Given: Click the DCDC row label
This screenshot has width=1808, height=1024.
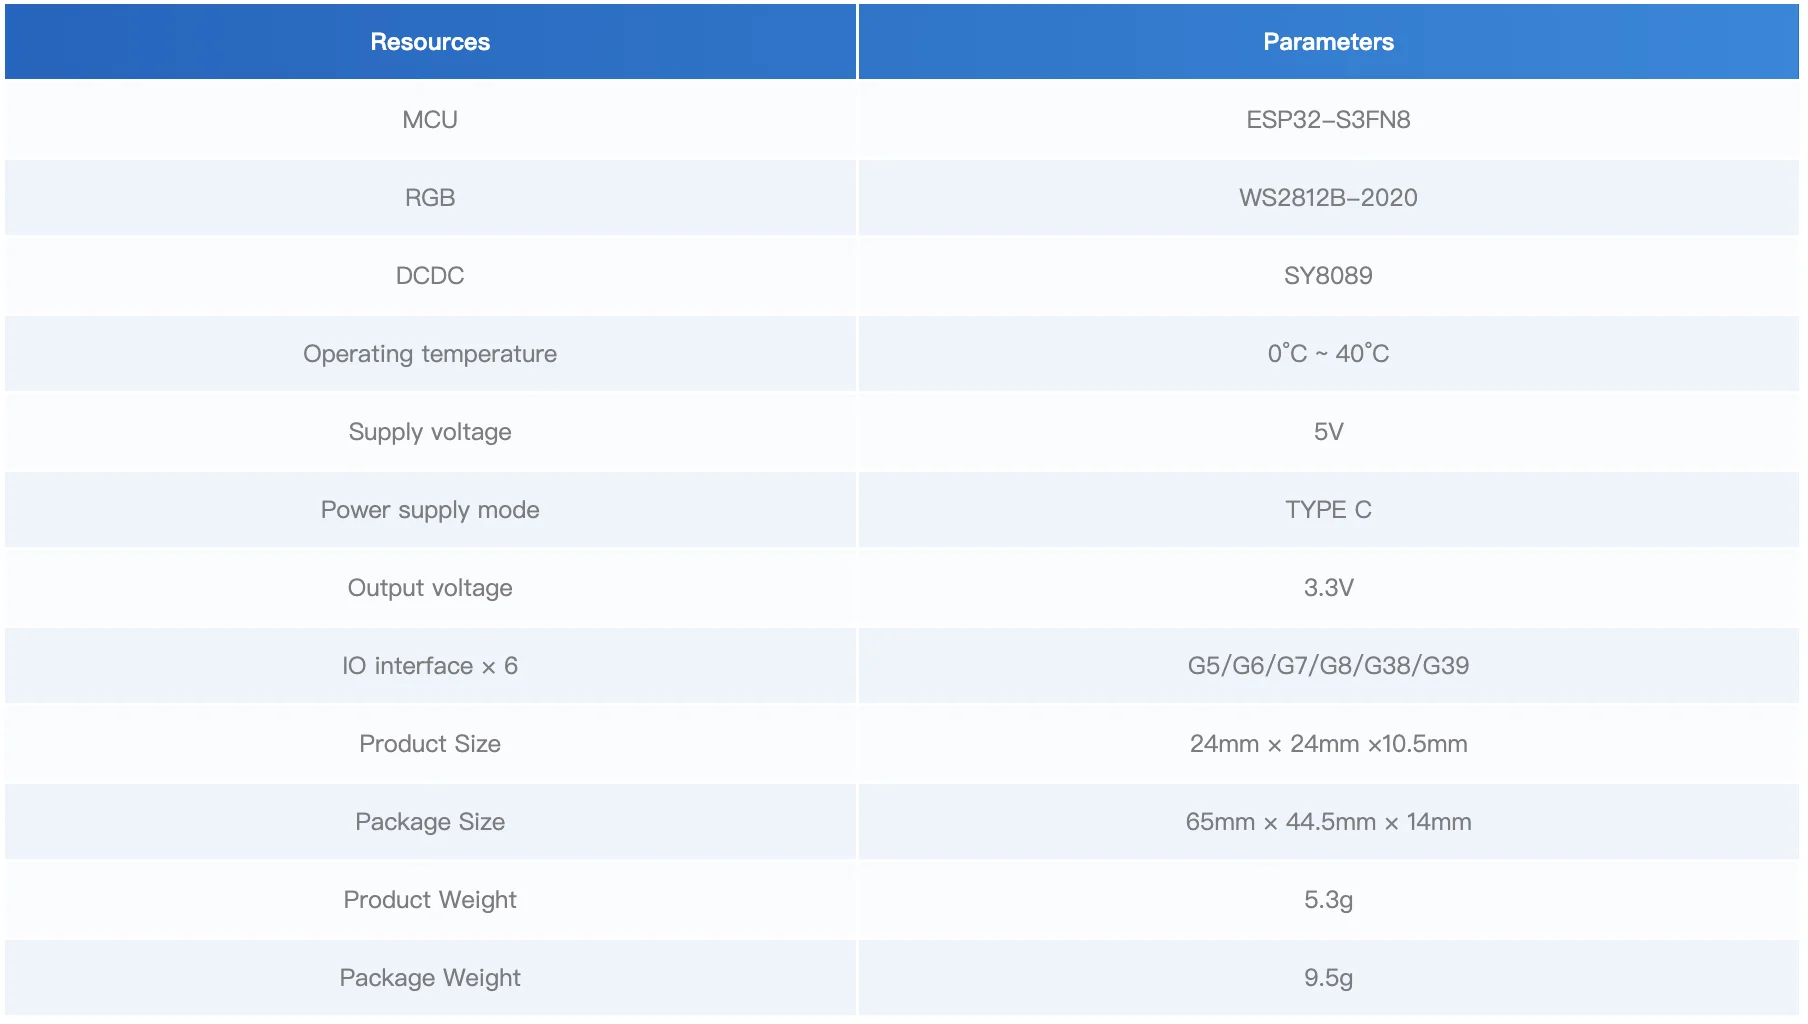Looking at the screenshot, I should (x=430, y=276).
